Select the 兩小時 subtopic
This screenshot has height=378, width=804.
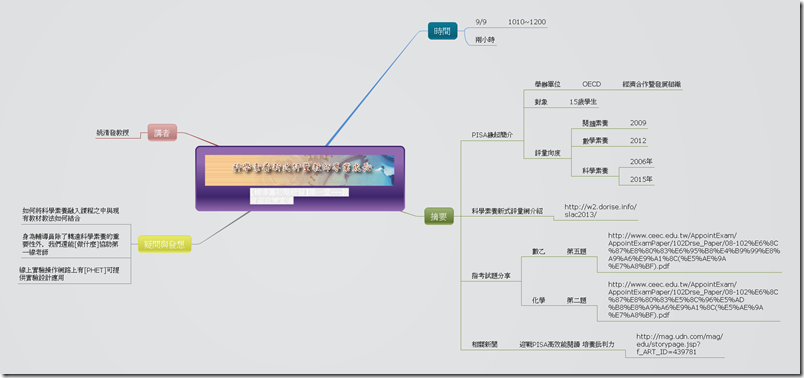[485, 39]
